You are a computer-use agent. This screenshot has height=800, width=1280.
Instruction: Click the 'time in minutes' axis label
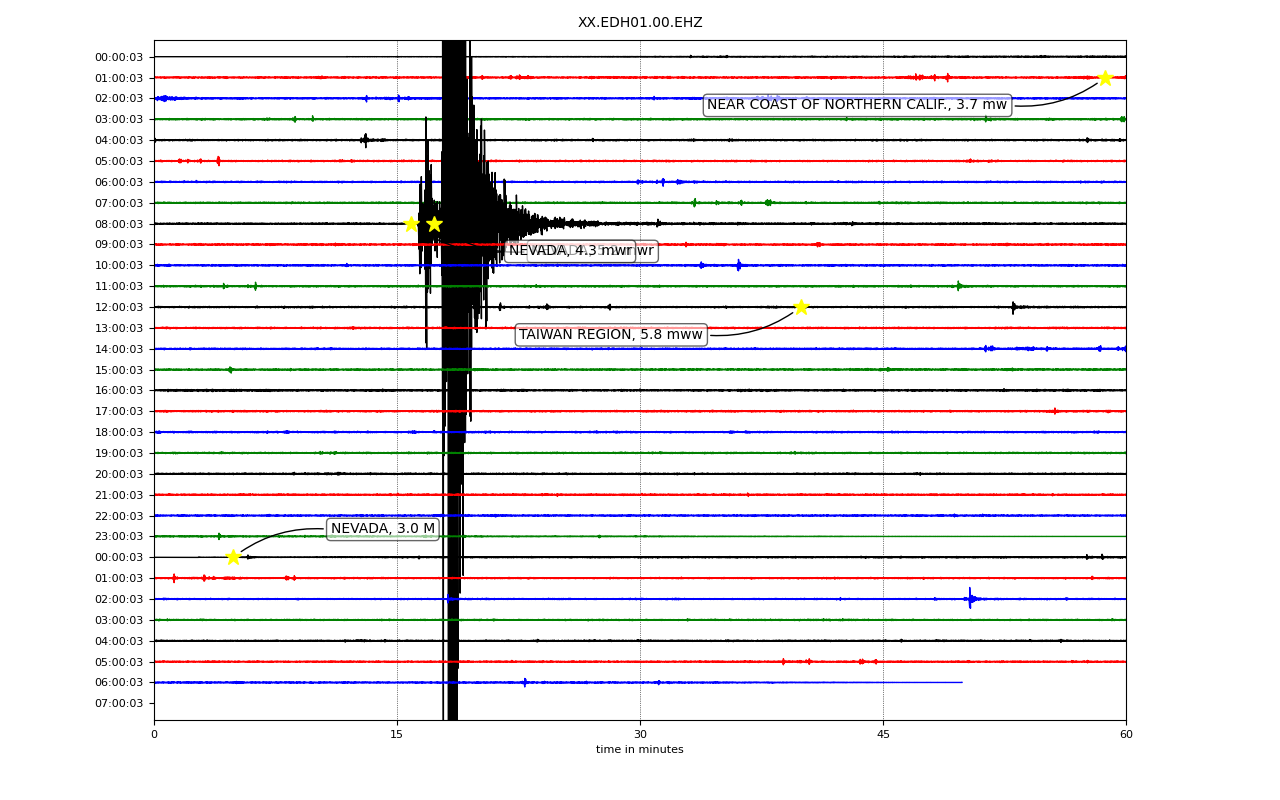coord(640,750)
